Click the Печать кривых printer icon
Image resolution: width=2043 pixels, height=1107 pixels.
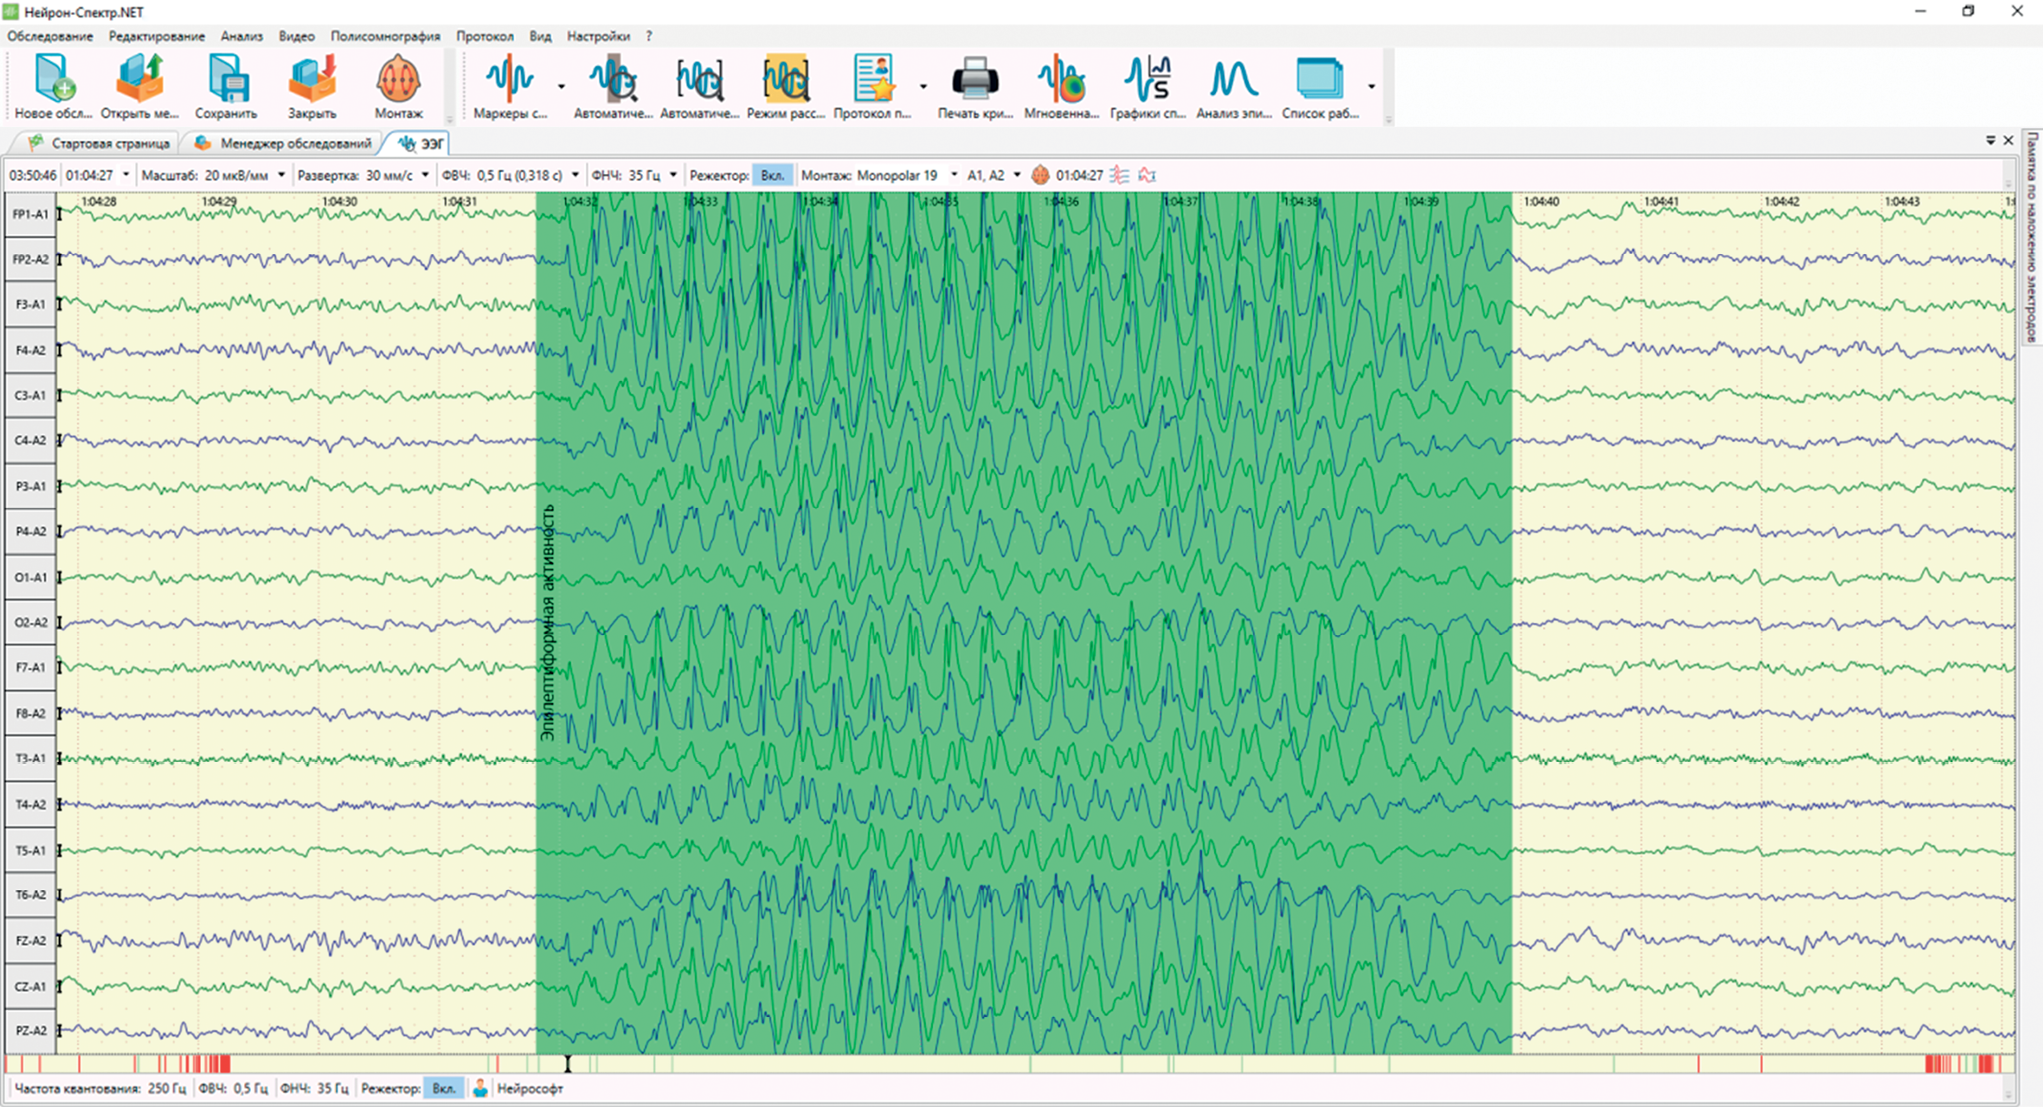pyautogui.click(x=974, y=79)
